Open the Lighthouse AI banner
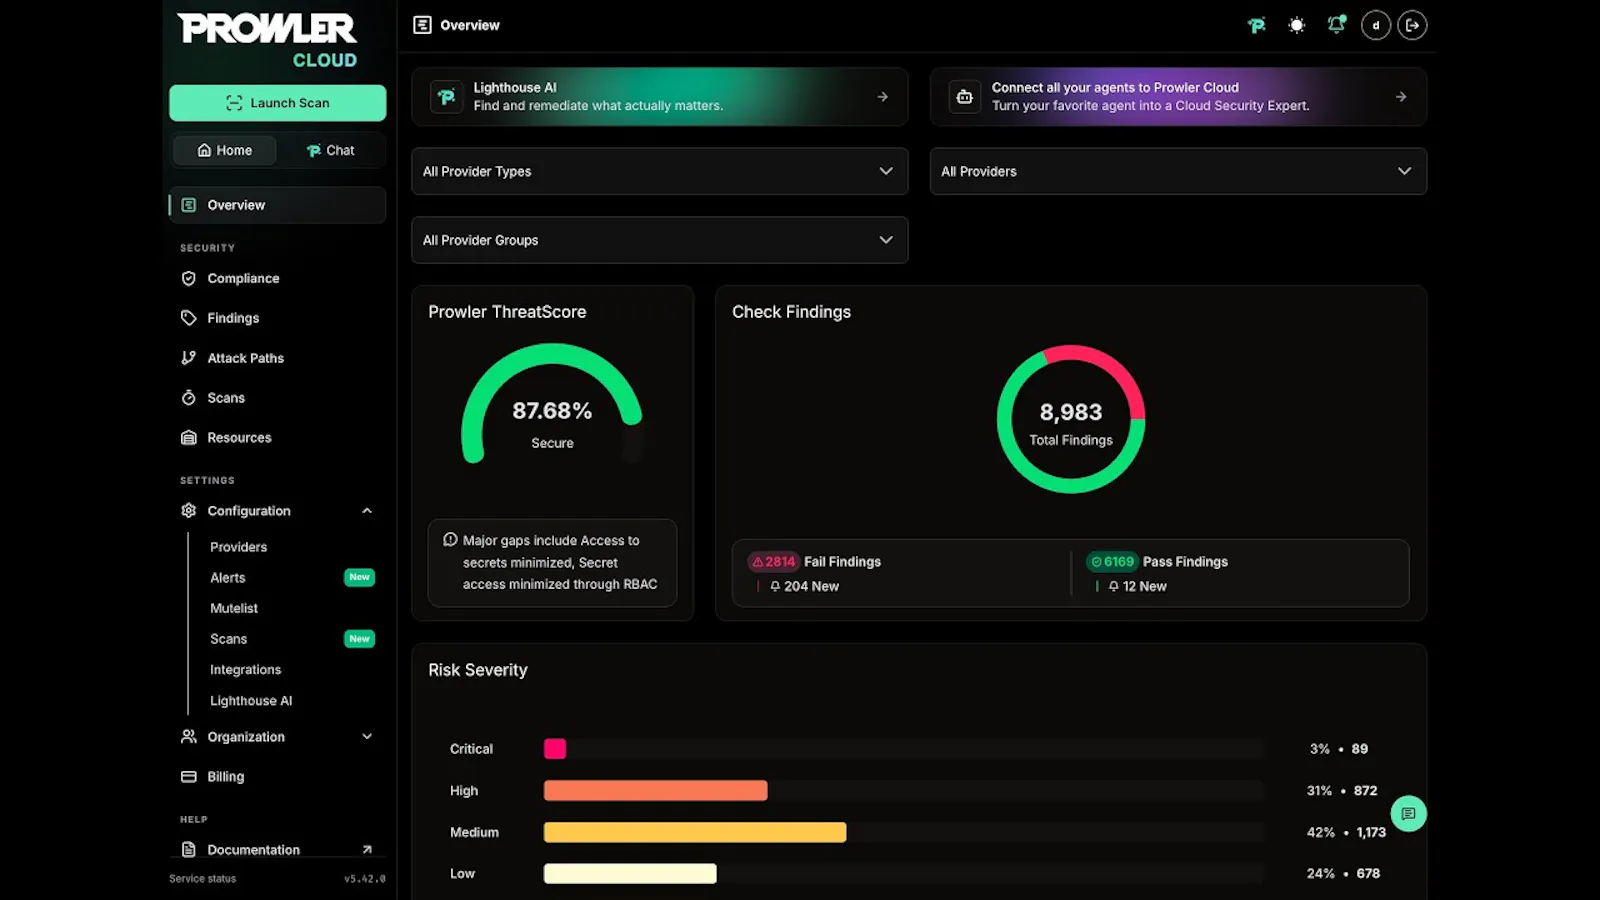Viewport: 1600px width, 900px height. point(660,97)
